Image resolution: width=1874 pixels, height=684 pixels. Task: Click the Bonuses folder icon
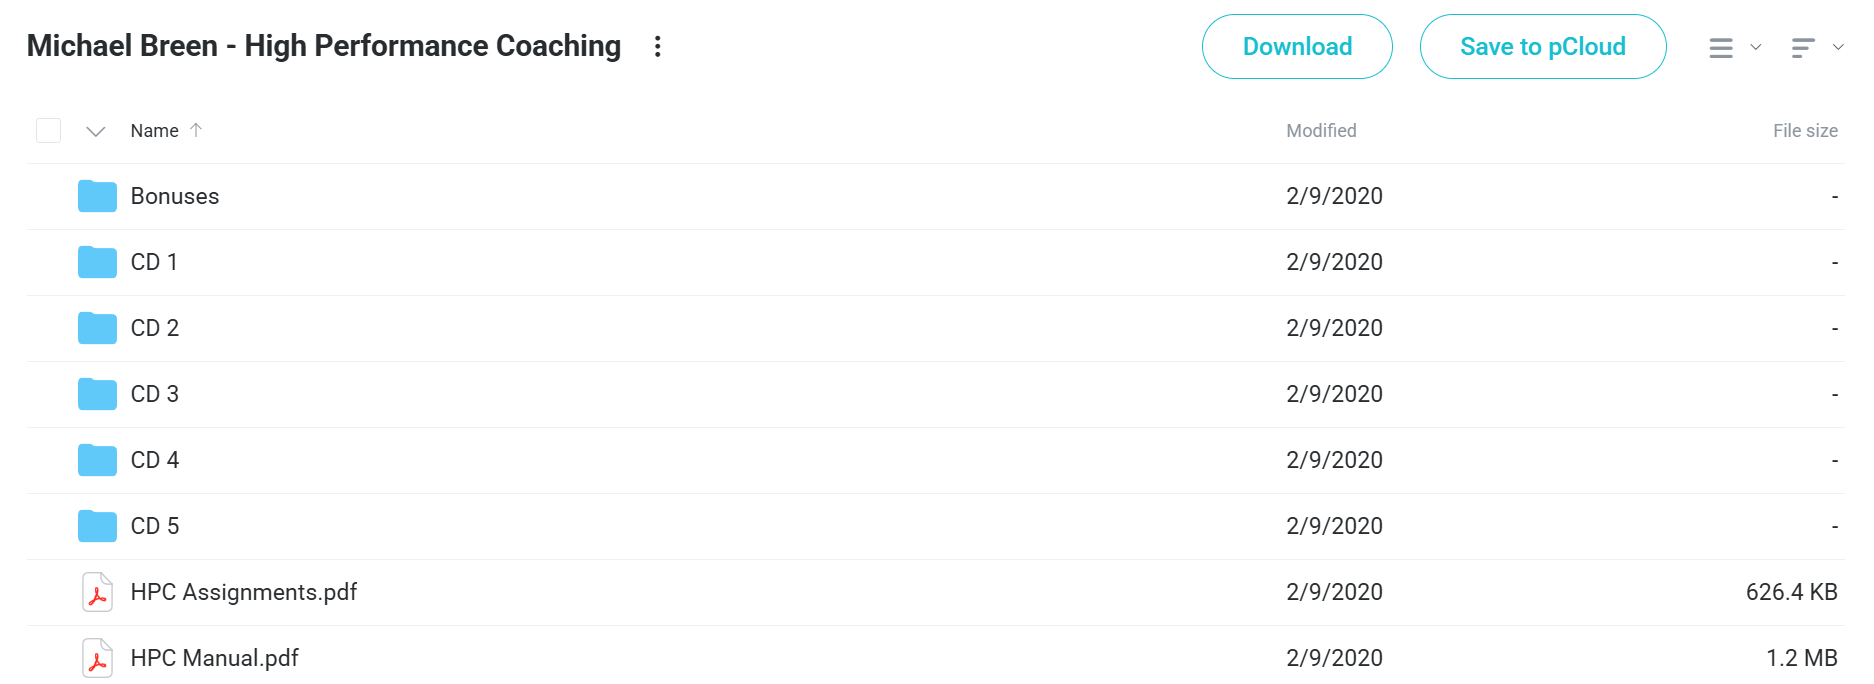click(x=97, y=196)
